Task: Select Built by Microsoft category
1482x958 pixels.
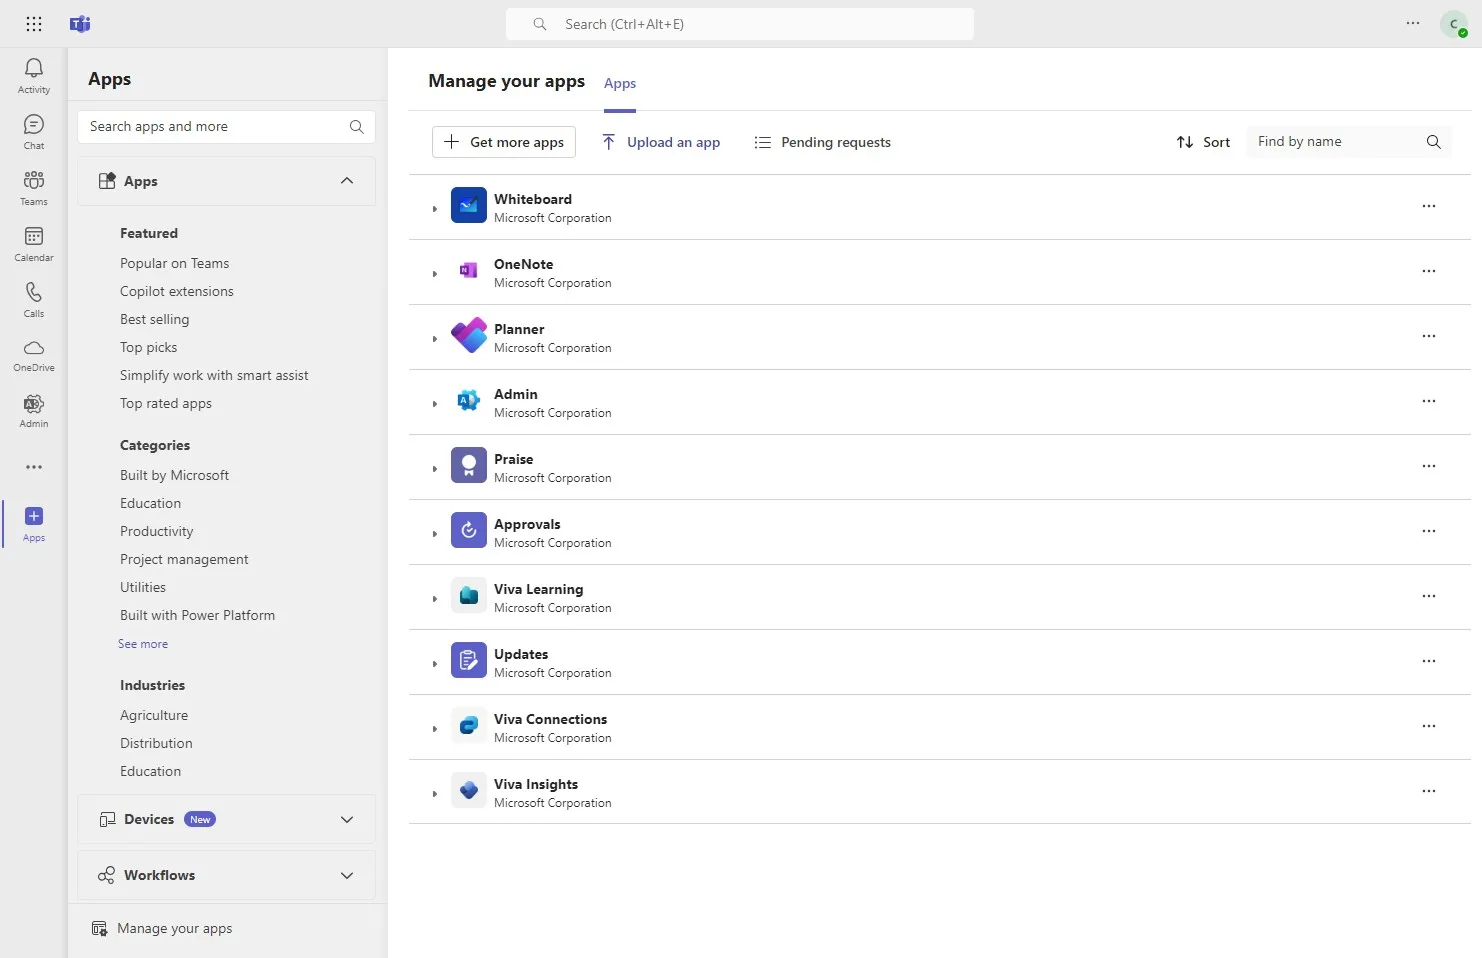Action: [x=175, y=475]
